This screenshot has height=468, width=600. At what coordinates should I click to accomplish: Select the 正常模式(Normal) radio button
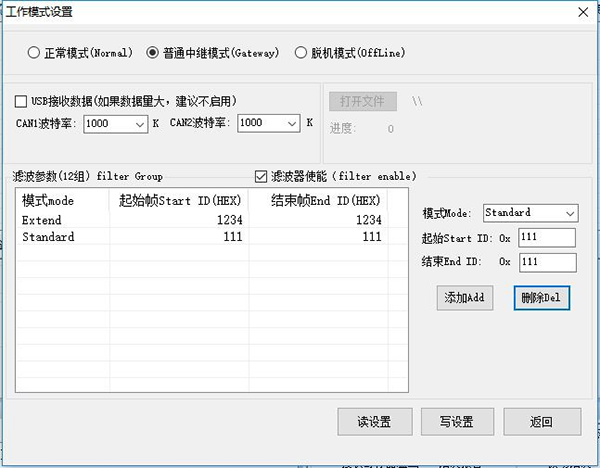point(34,52)
